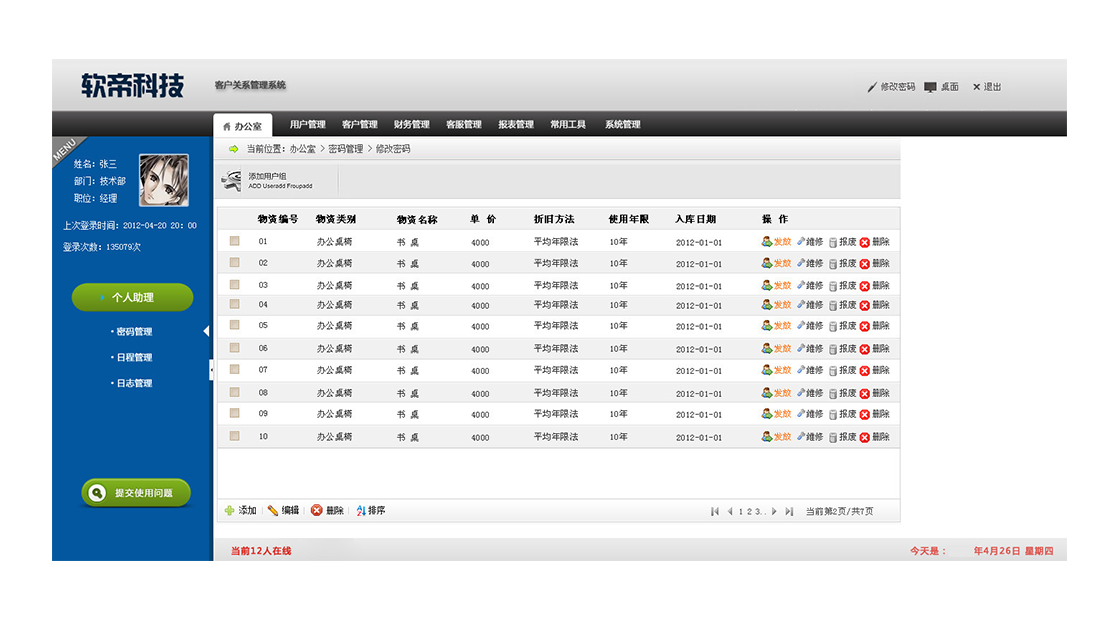Open the 系统管理 menu
Image resolution: width=1120 pixels, height=620 pixels.
[x=622, y=124]
